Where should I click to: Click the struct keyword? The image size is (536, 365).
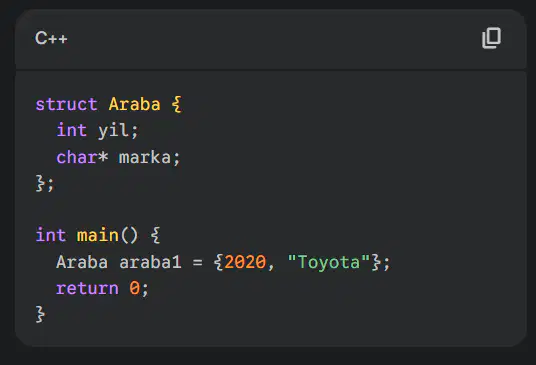(x=66, y=104)
